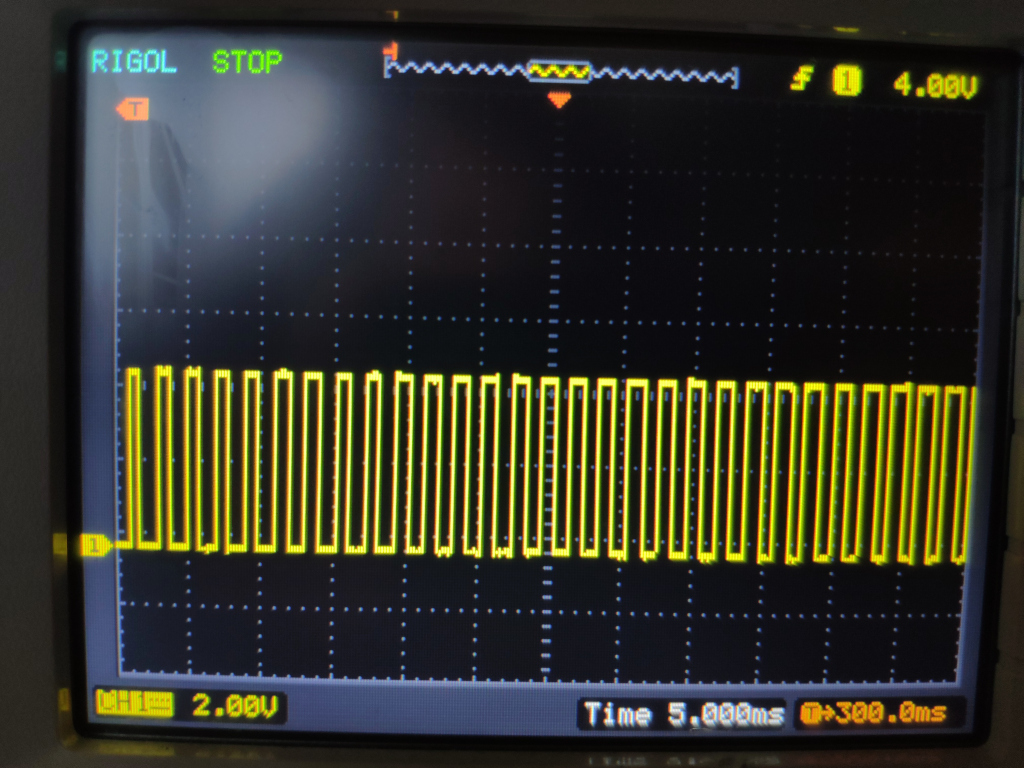Click the 300.0ms trigger offset readout

tap(888, 714)
